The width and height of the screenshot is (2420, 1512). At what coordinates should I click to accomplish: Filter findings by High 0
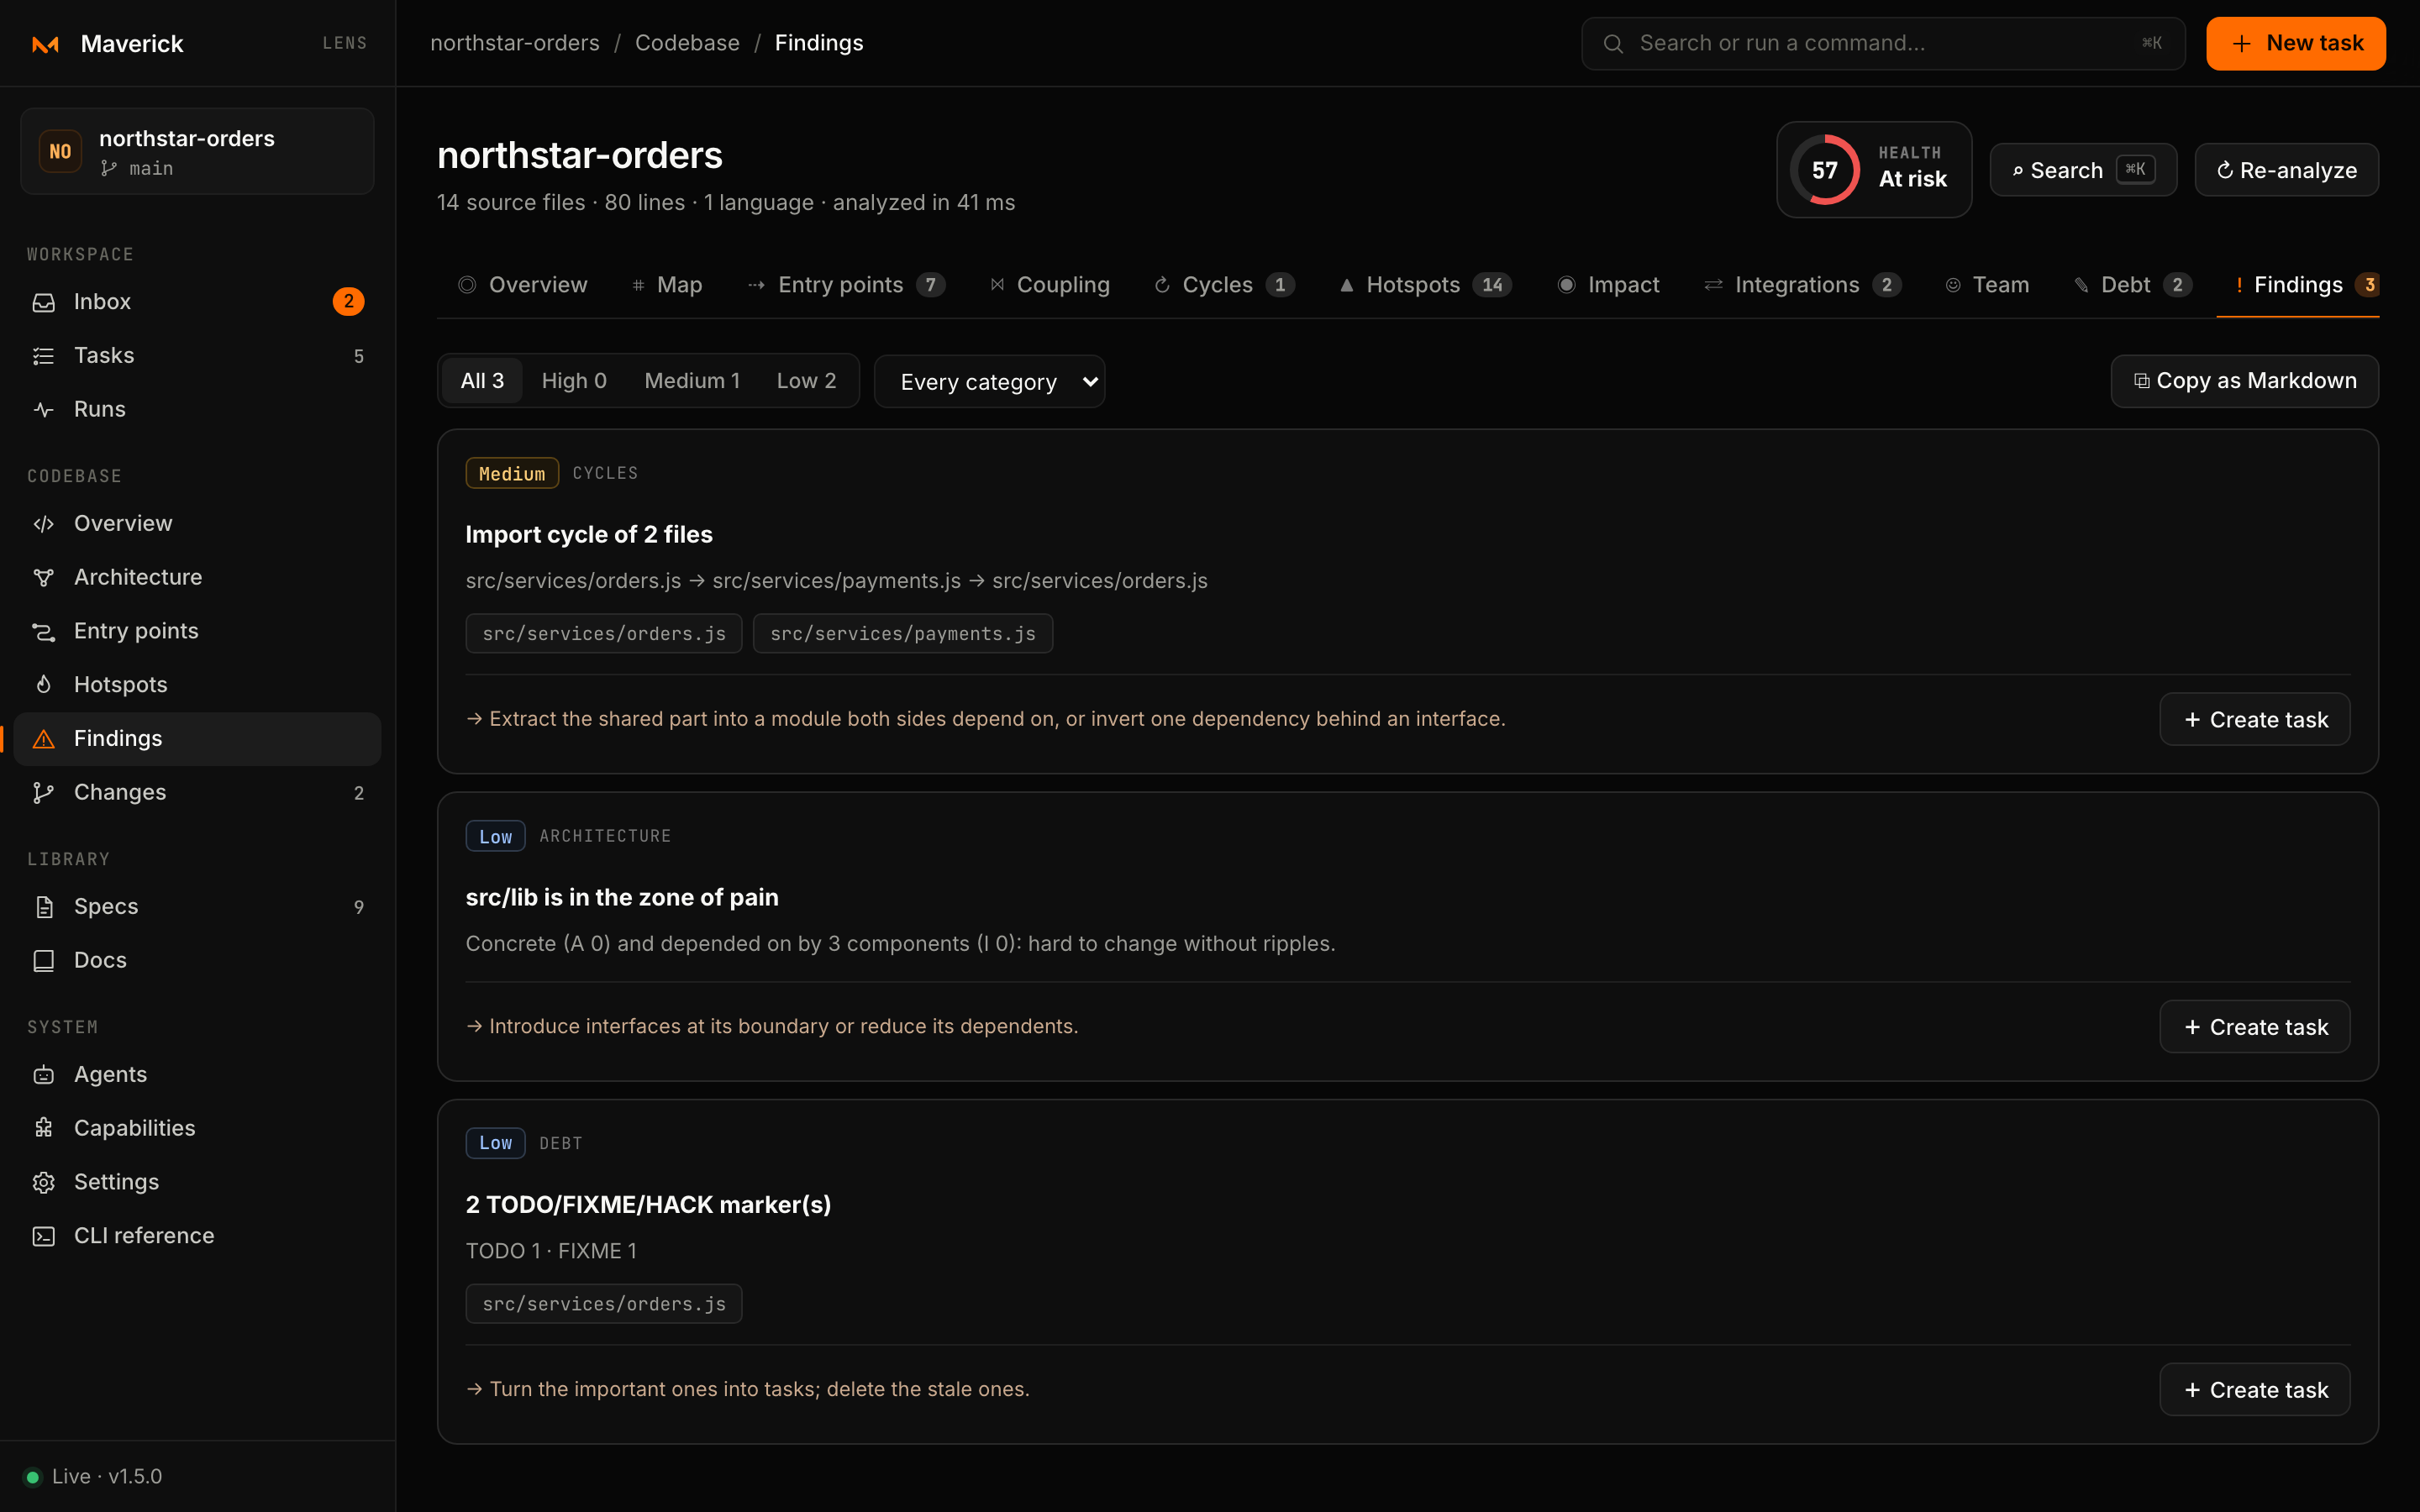click(x=574, y=381)
